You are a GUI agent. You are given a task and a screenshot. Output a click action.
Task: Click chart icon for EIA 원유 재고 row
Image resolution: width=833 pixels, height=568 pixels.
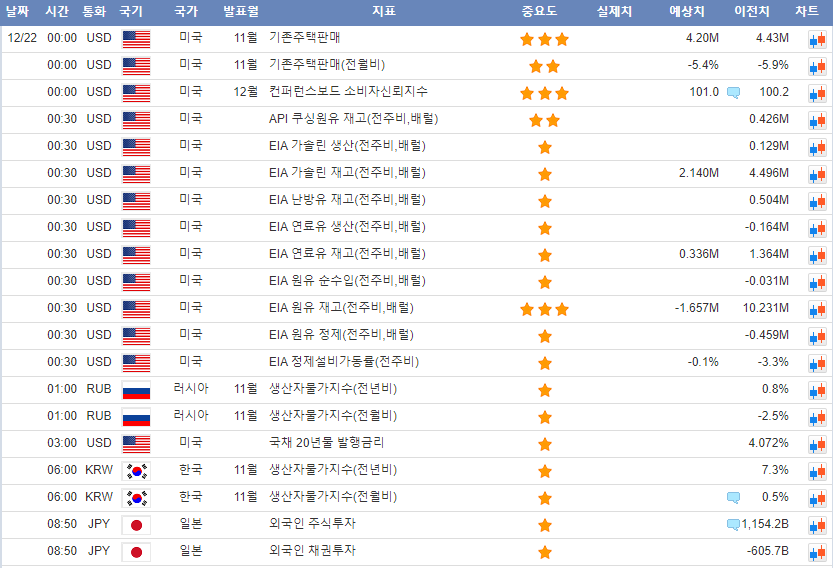tap(815, 309)
